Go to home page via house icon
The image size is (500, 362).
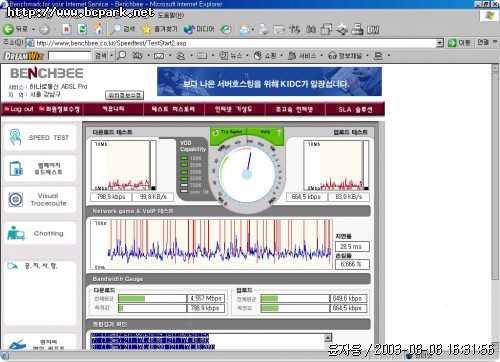click(x=98, y=29)
